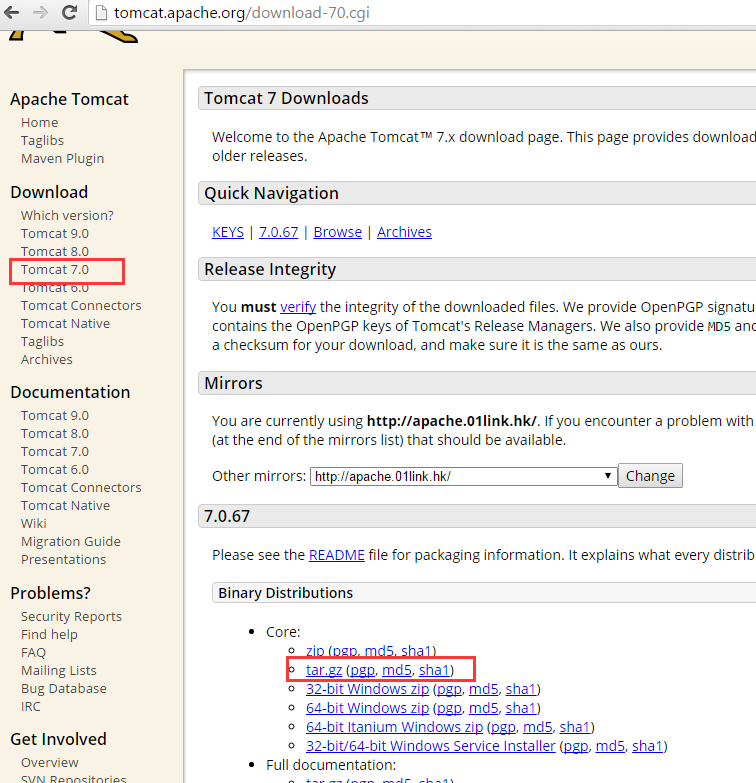The height and width of the screenshot is (783, 756).
Task: Open the Archives quick navigation link
Action: 404,232
